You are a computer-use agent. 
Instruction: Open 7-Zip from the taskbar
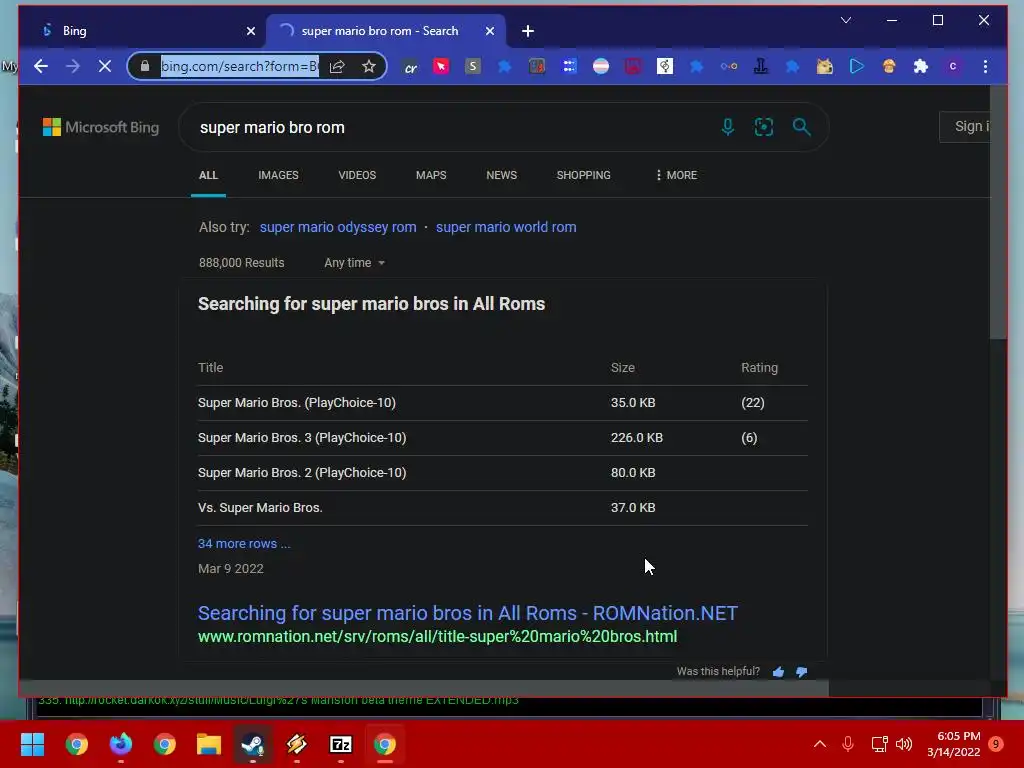pyautogui.click(x=341, y=744)
